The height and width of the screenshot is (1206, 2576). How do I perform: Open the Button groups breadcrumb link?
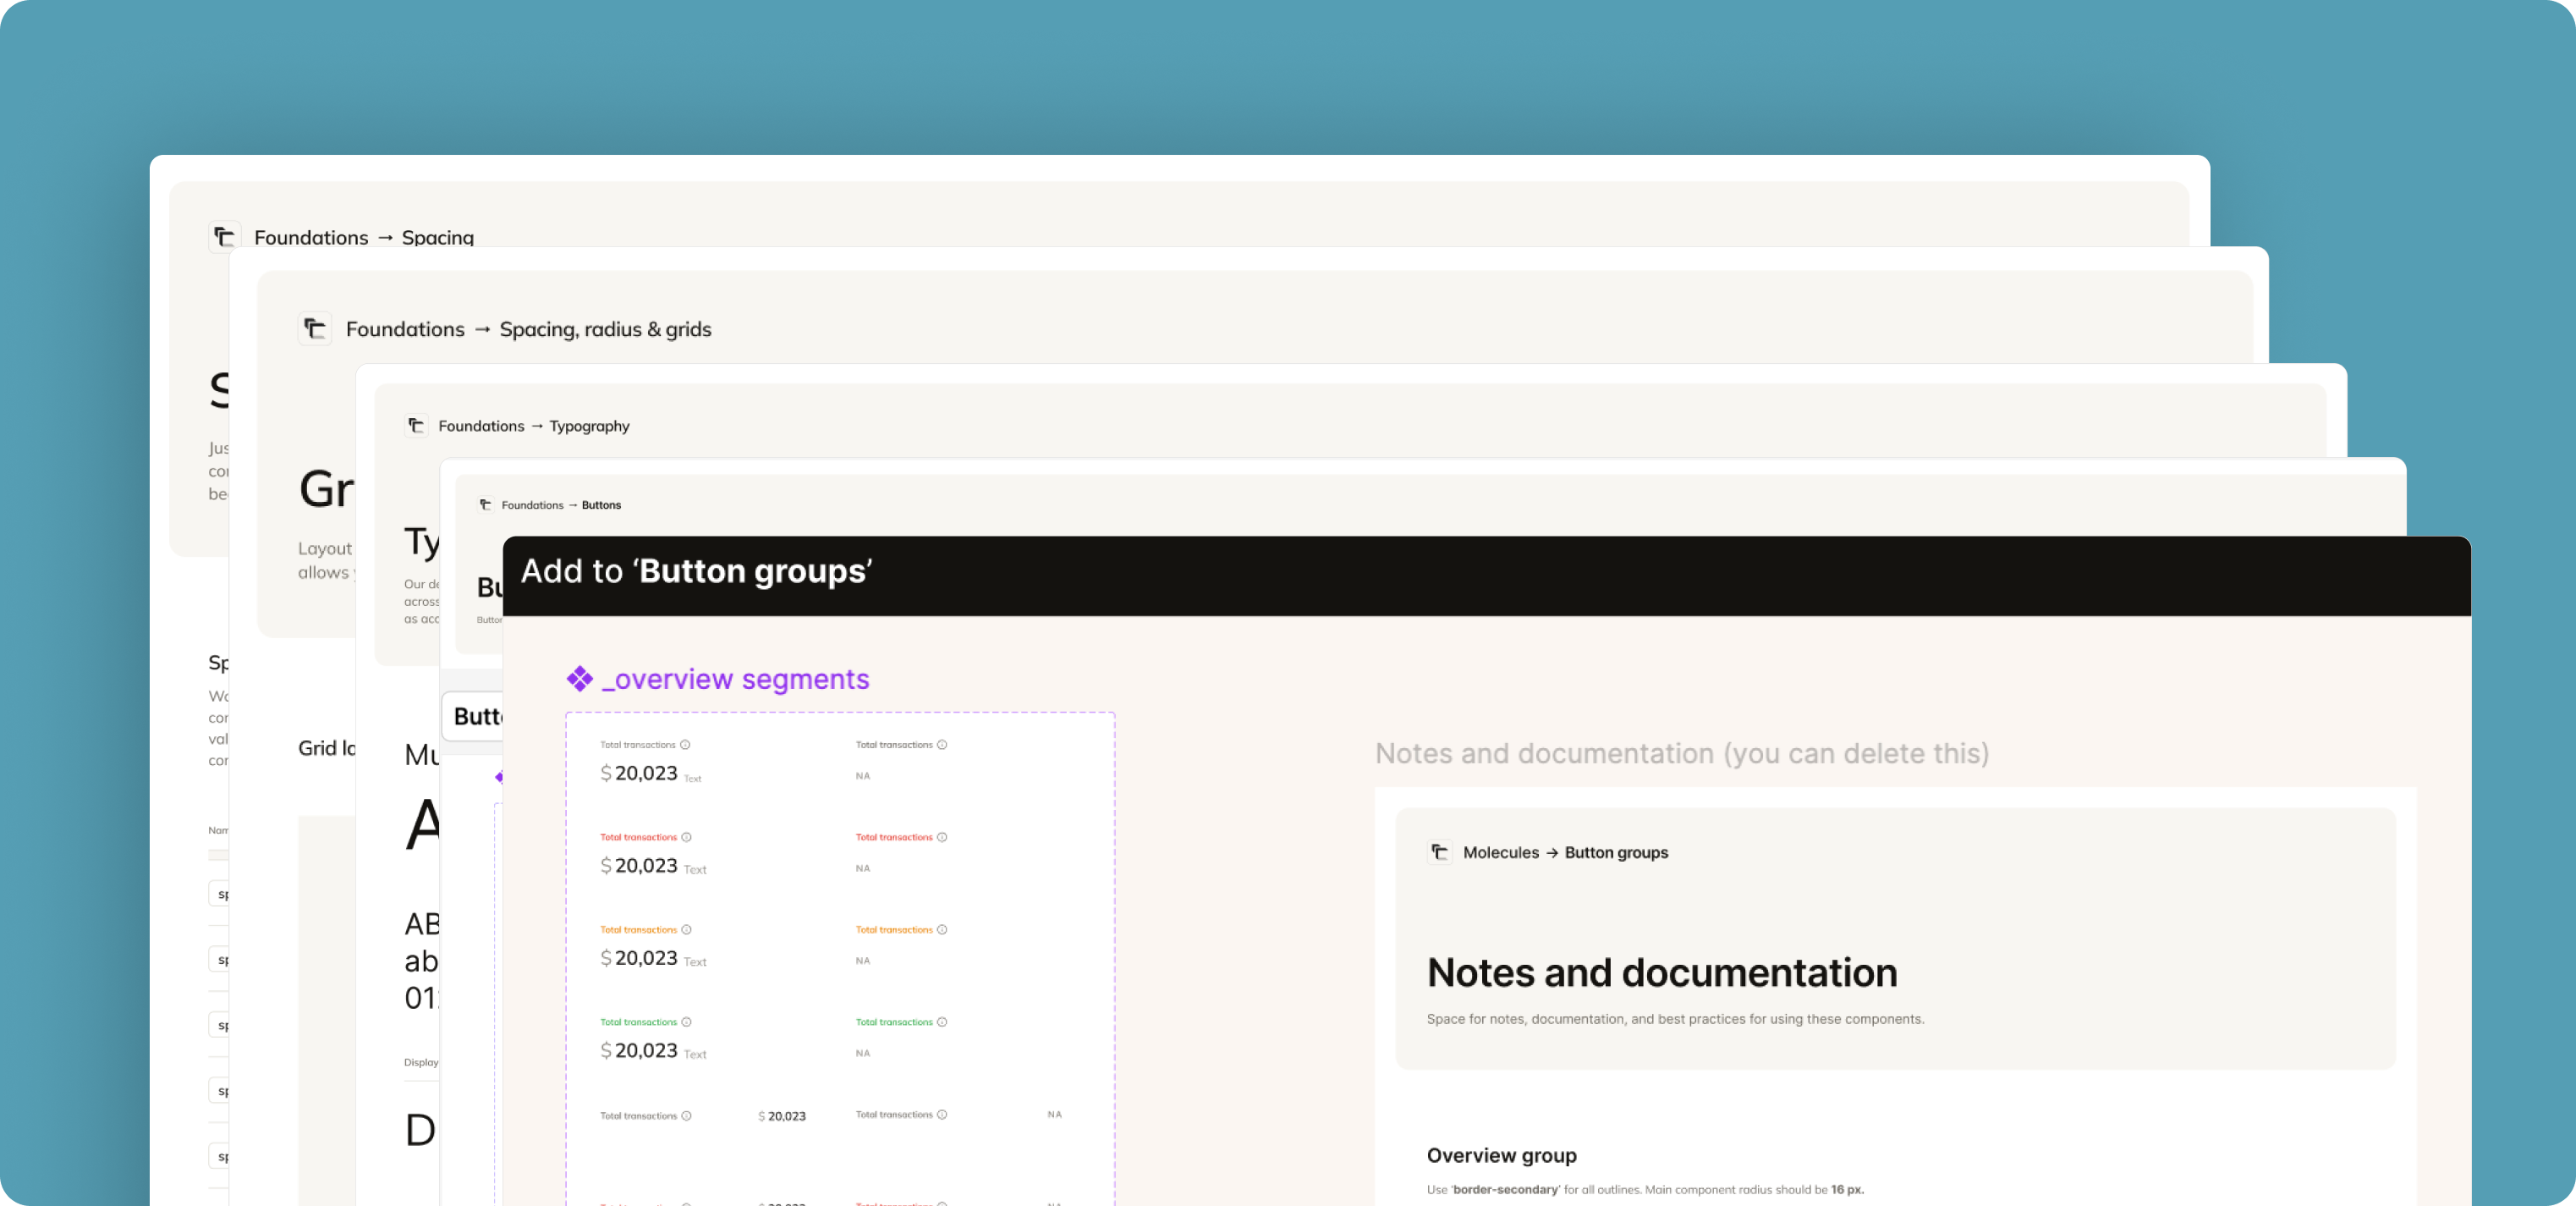(1616, 853)
